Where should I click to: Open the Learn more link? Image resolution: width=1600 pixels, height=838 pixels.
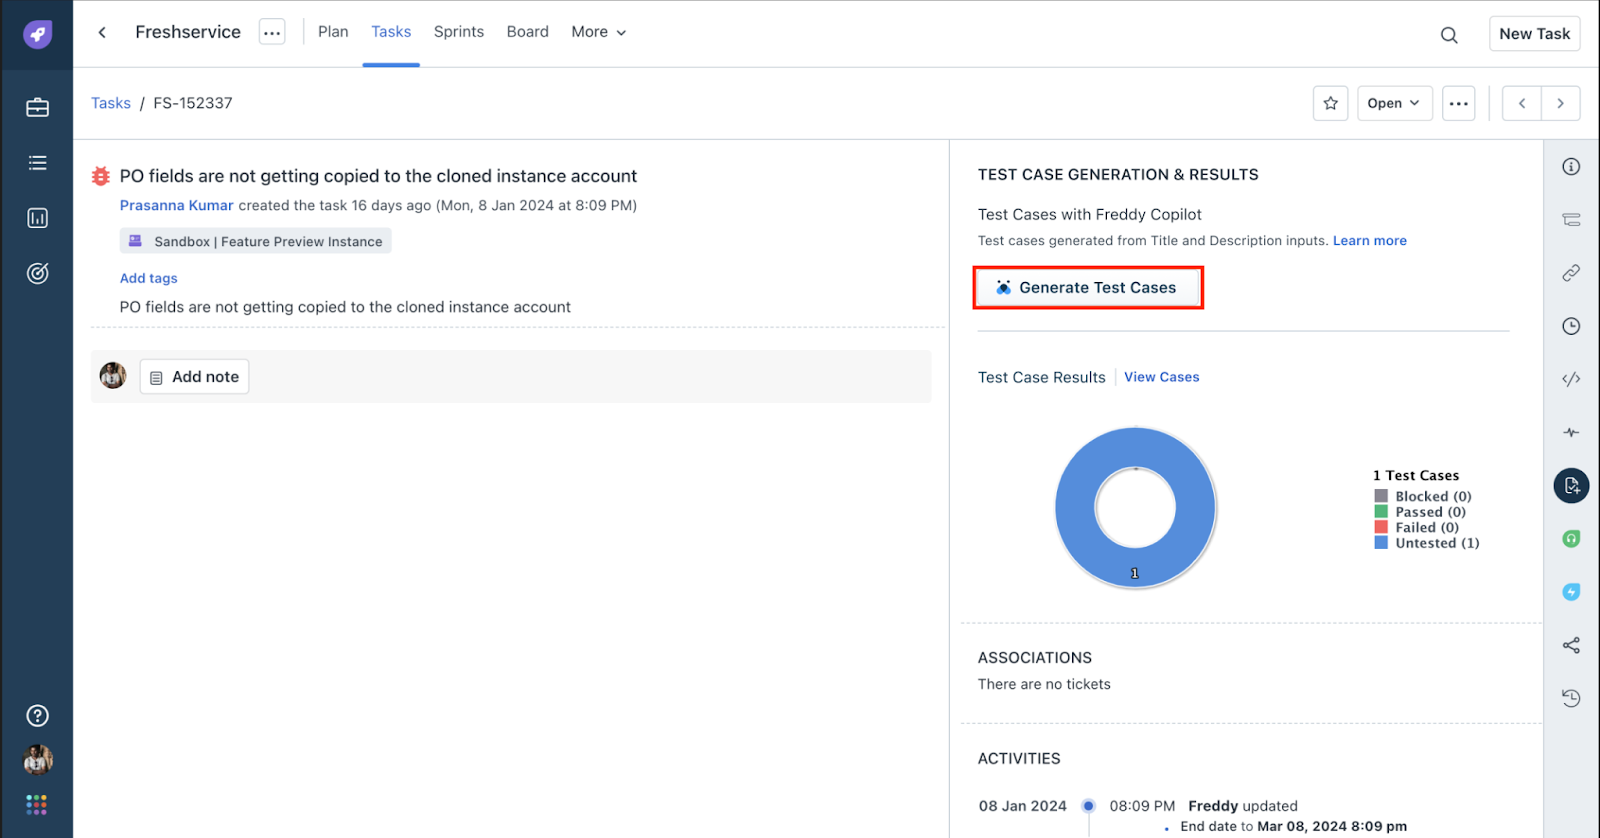click(1369, 241)
